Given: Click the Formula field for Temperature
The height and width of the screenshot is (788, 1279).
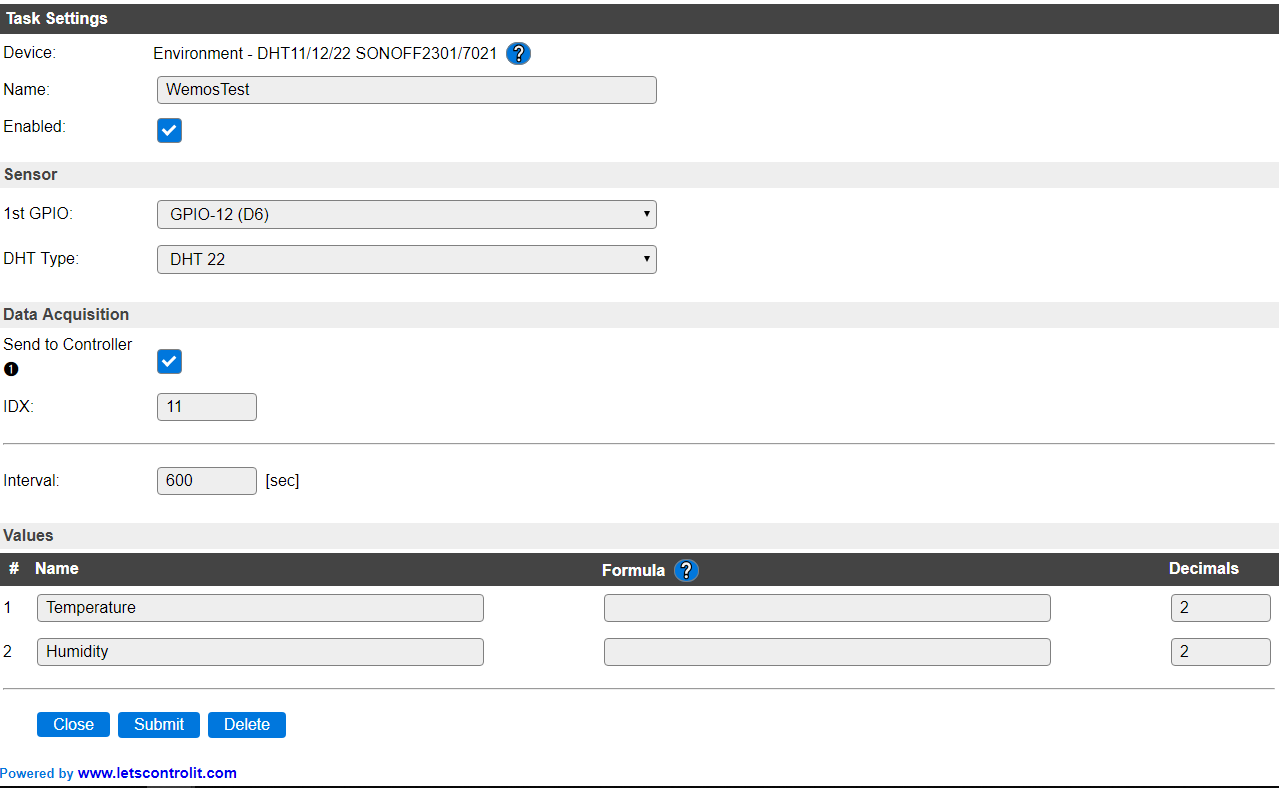Looking at the screenshot, I should (827, 608).
